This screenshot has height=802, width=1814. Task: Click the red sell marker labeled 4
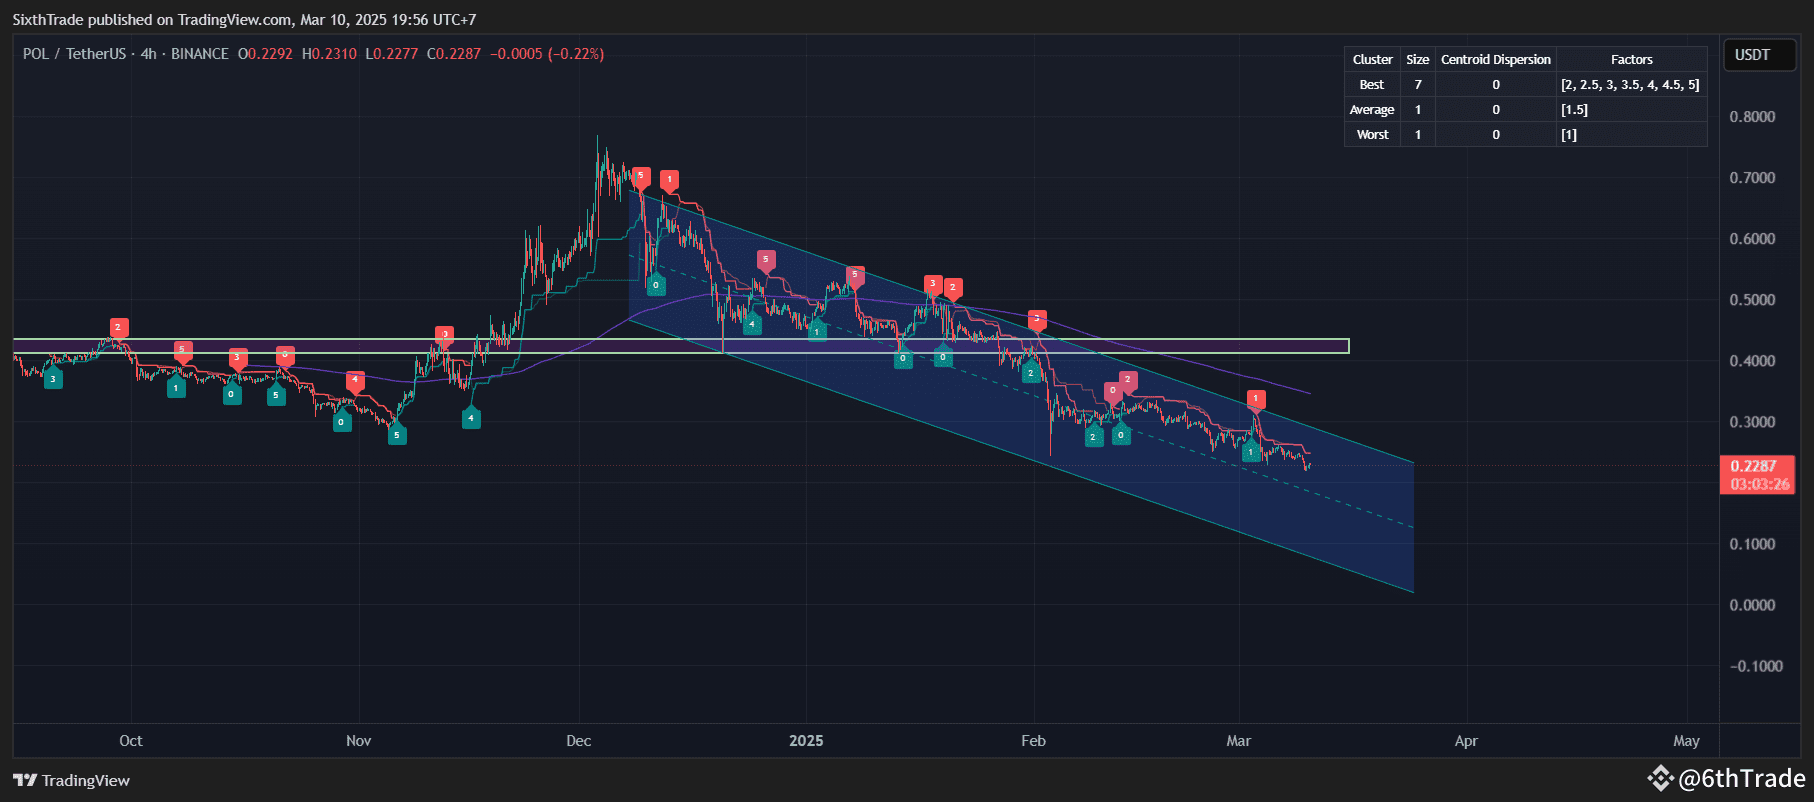[x=355, y=381]
